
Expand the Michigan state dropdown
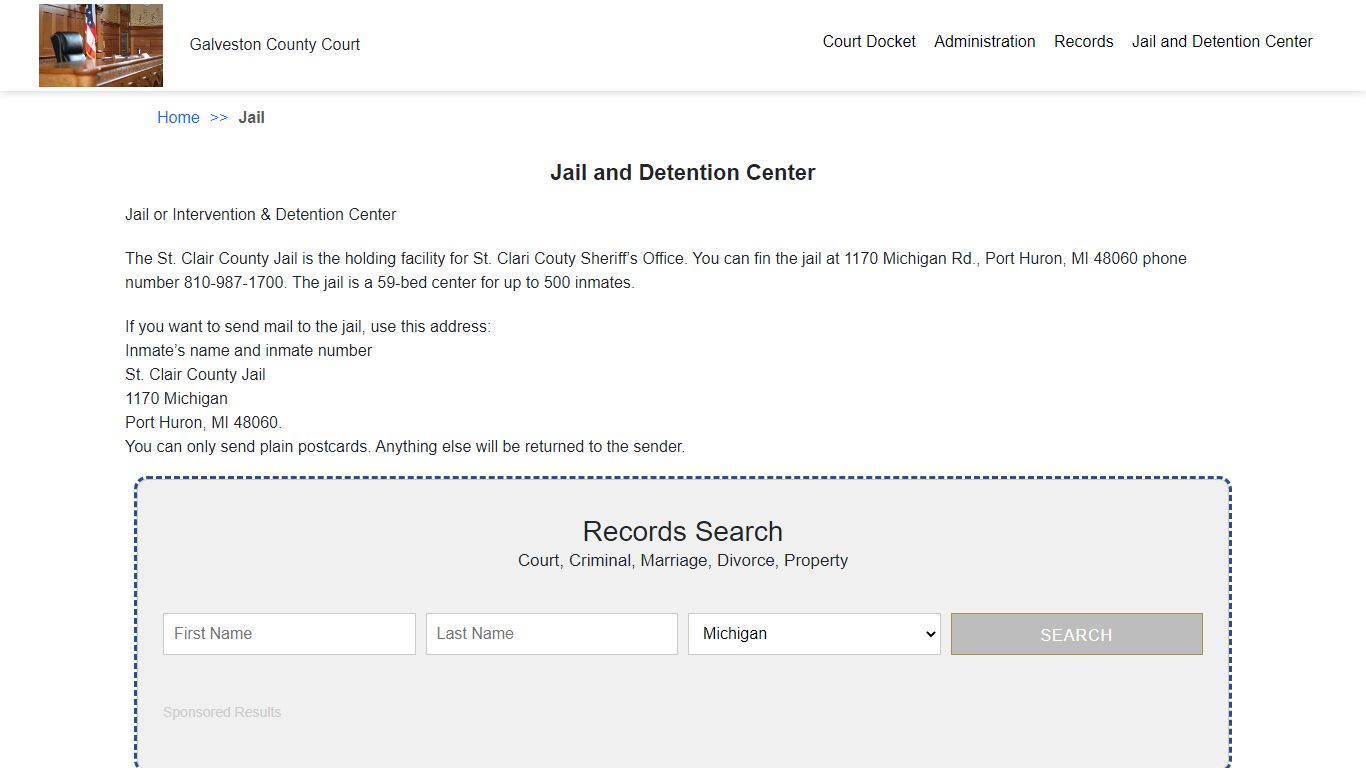(x=814, y=634)
